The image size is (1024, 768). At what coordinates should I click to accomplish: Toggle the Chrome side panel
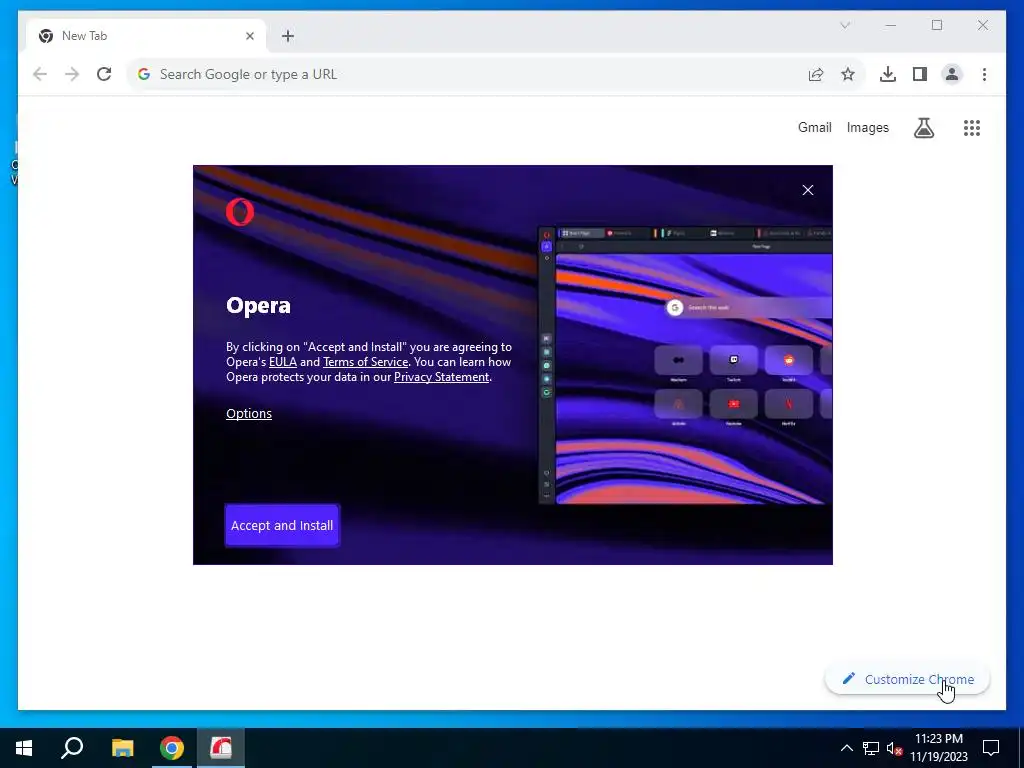click(x=920, y=74)
